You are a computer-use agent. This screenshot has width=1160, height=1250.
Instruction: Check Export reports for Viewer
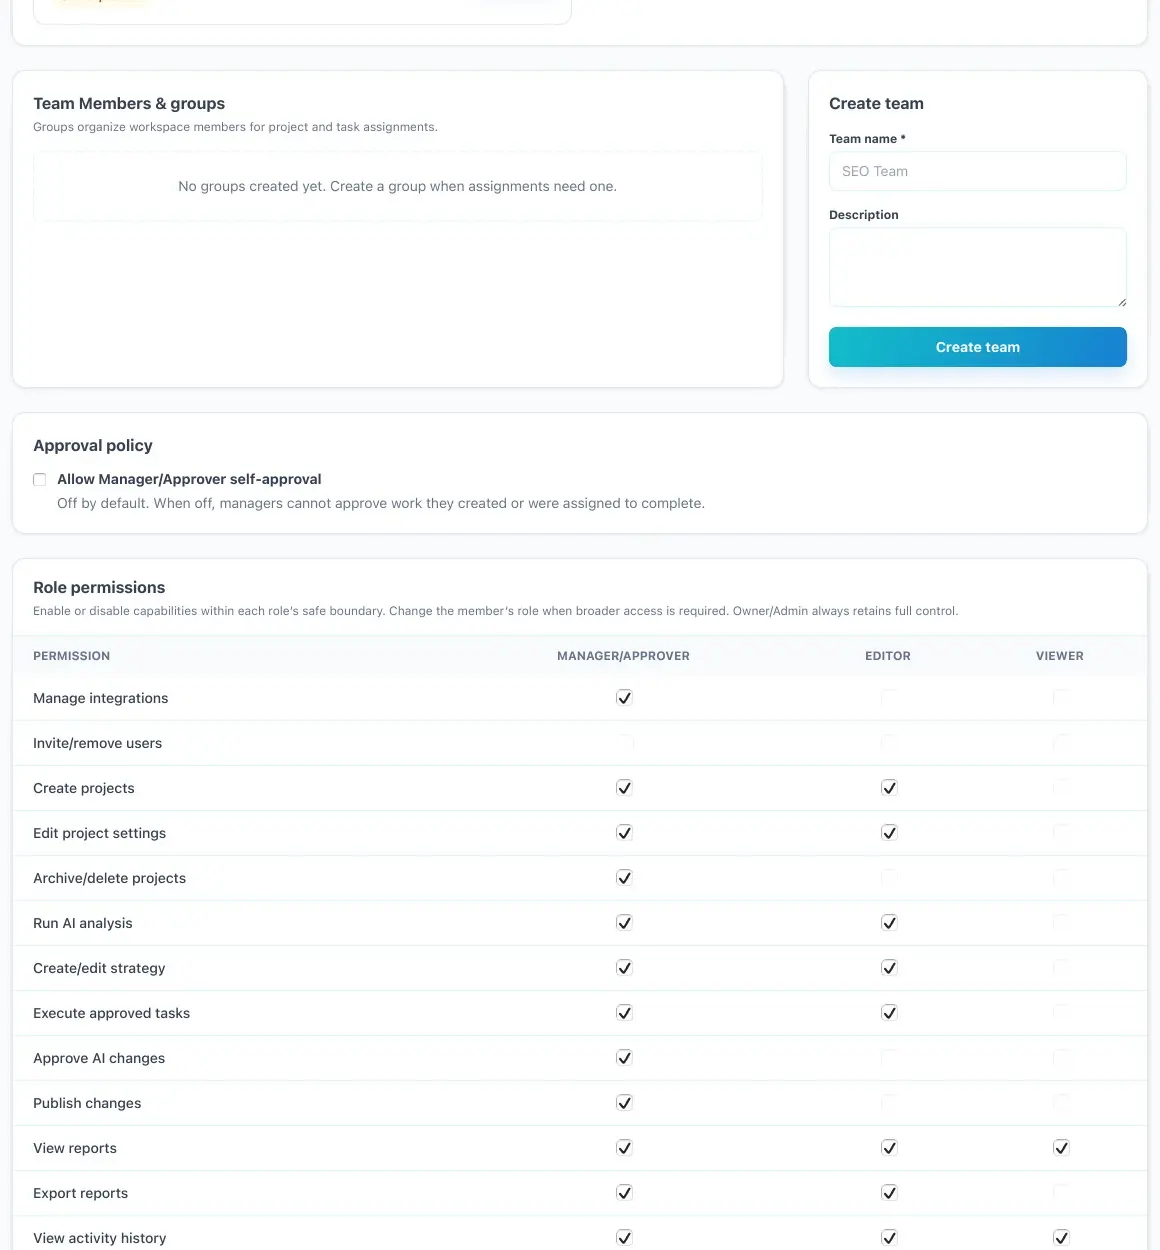(1061, 1193)
